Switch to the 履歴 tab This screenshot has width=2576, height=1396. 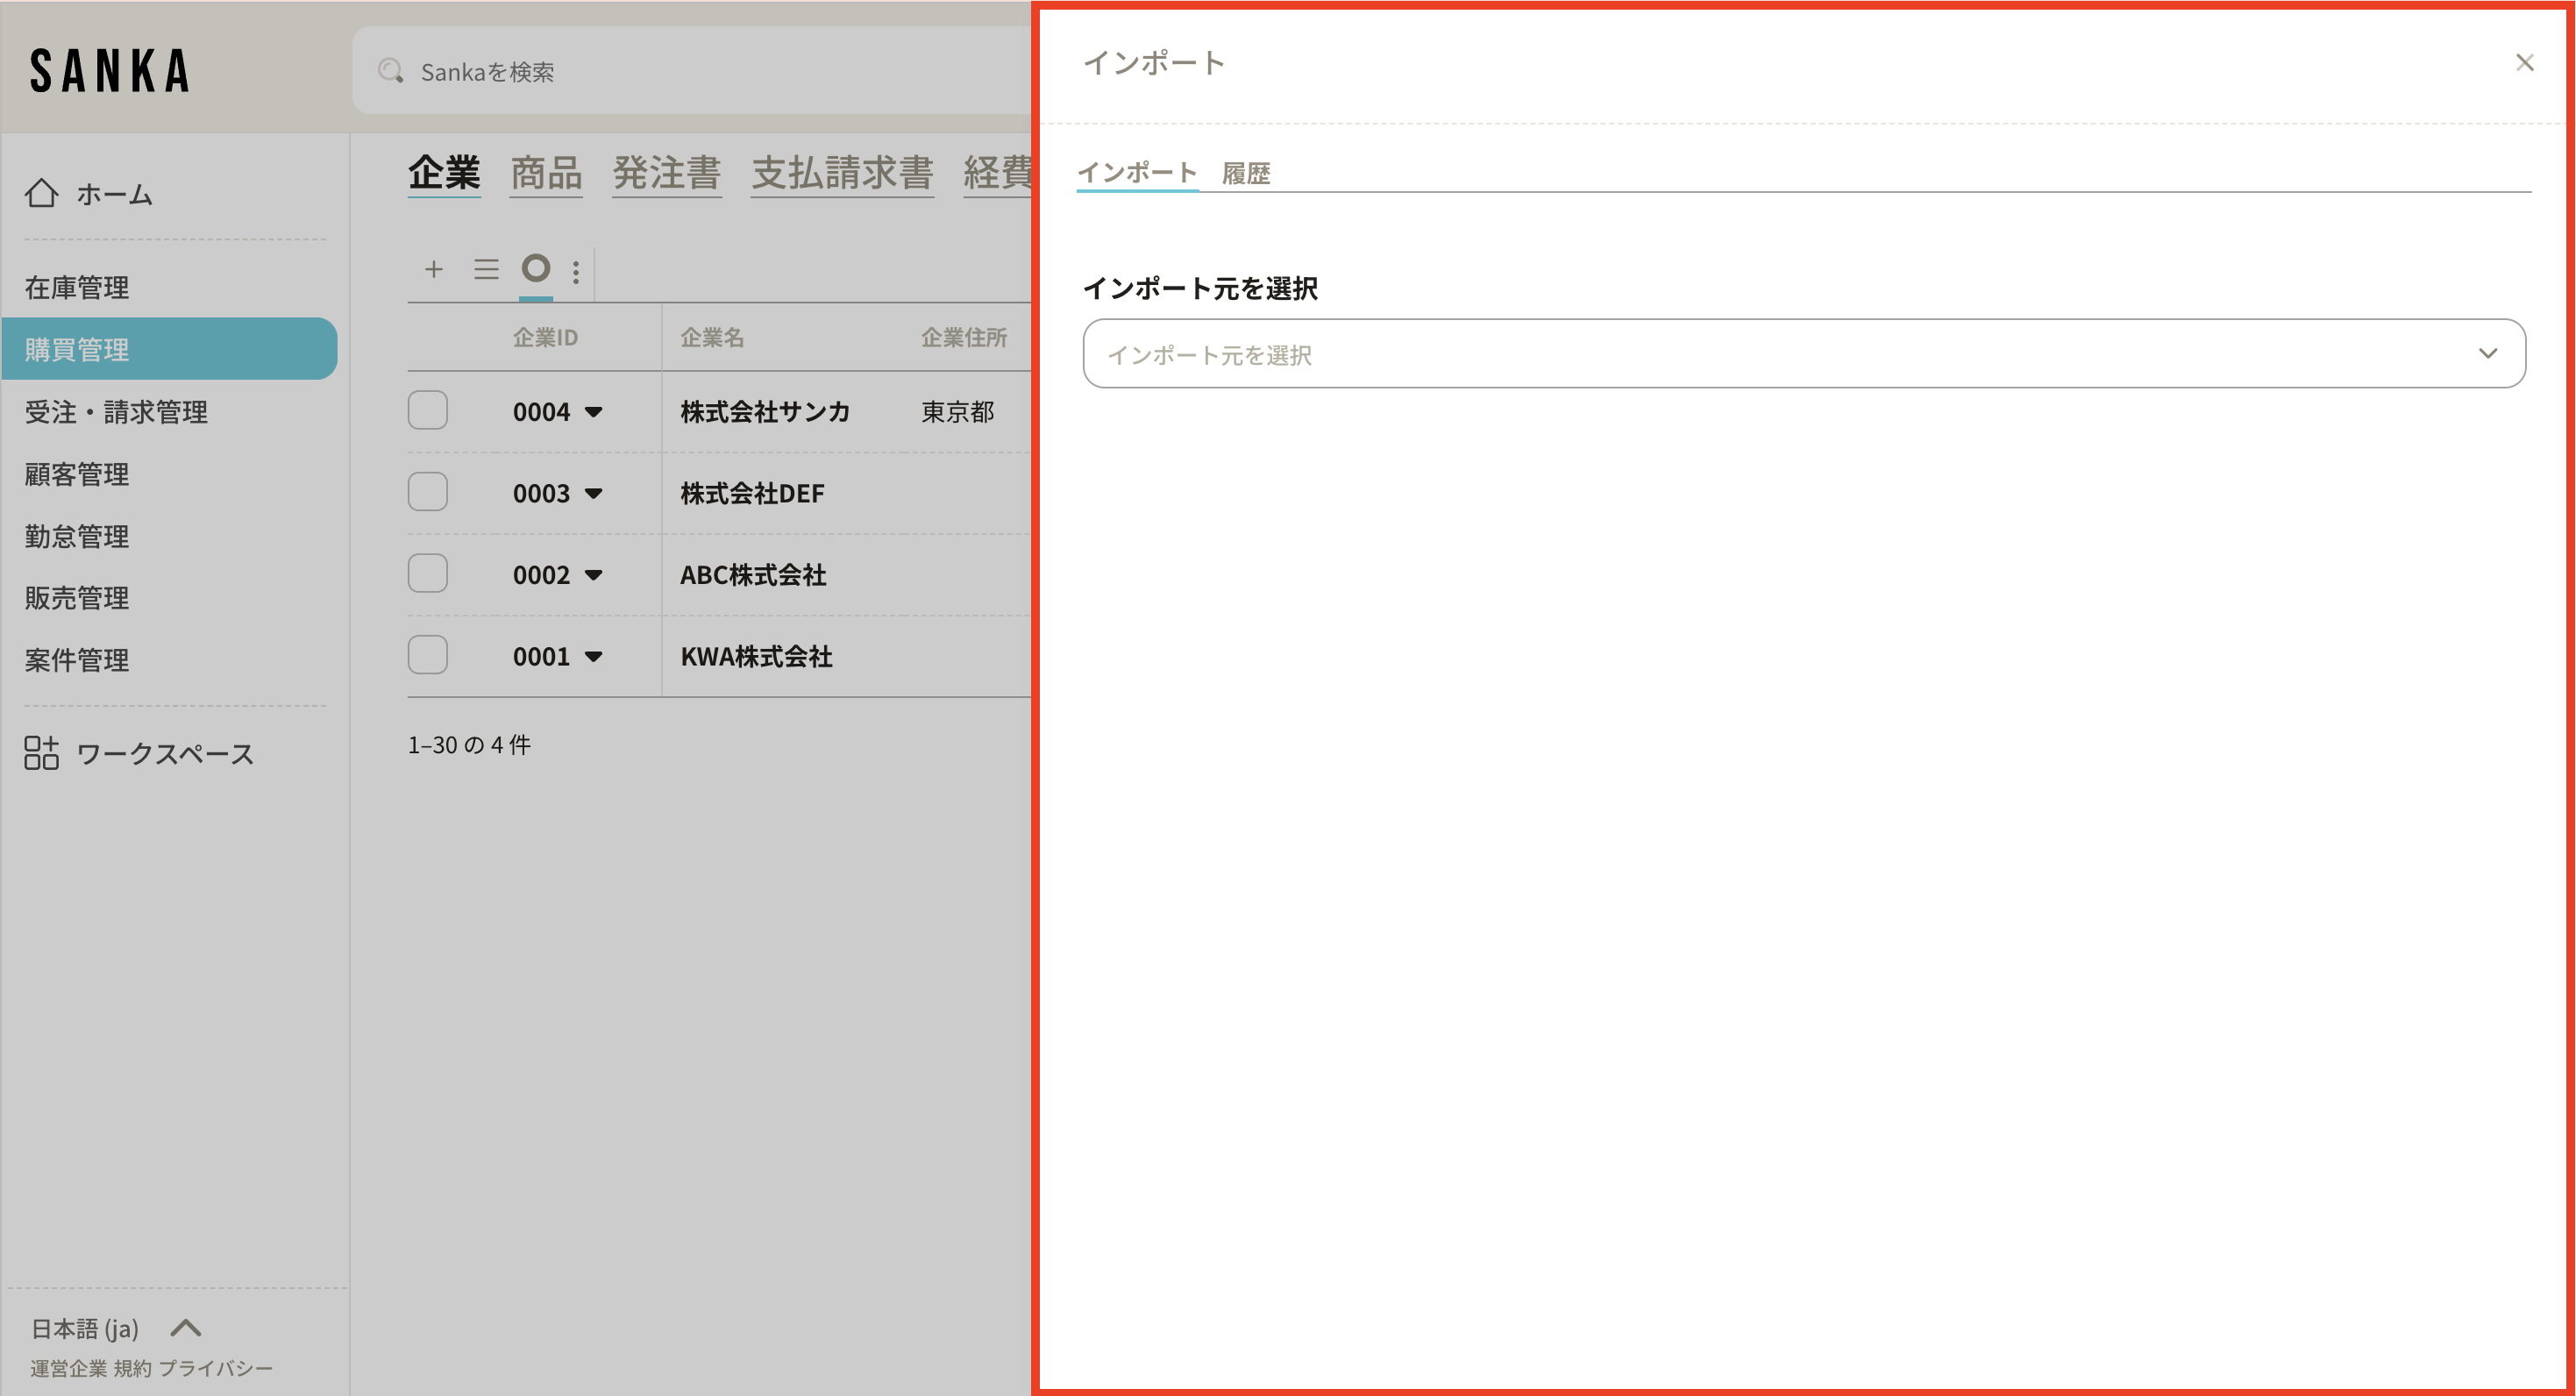(x=1245, y=174)
